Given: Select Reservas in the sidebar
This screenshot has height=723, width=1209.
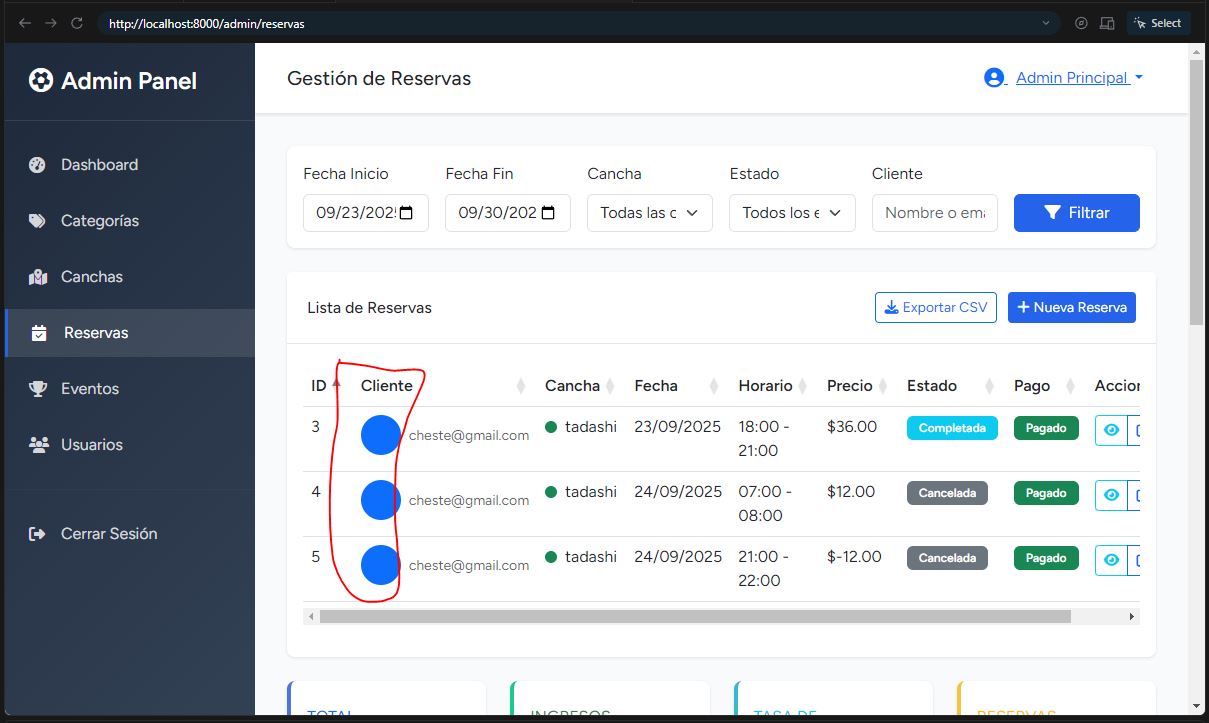Looking at the screenshot, I should tap(129, 333).
